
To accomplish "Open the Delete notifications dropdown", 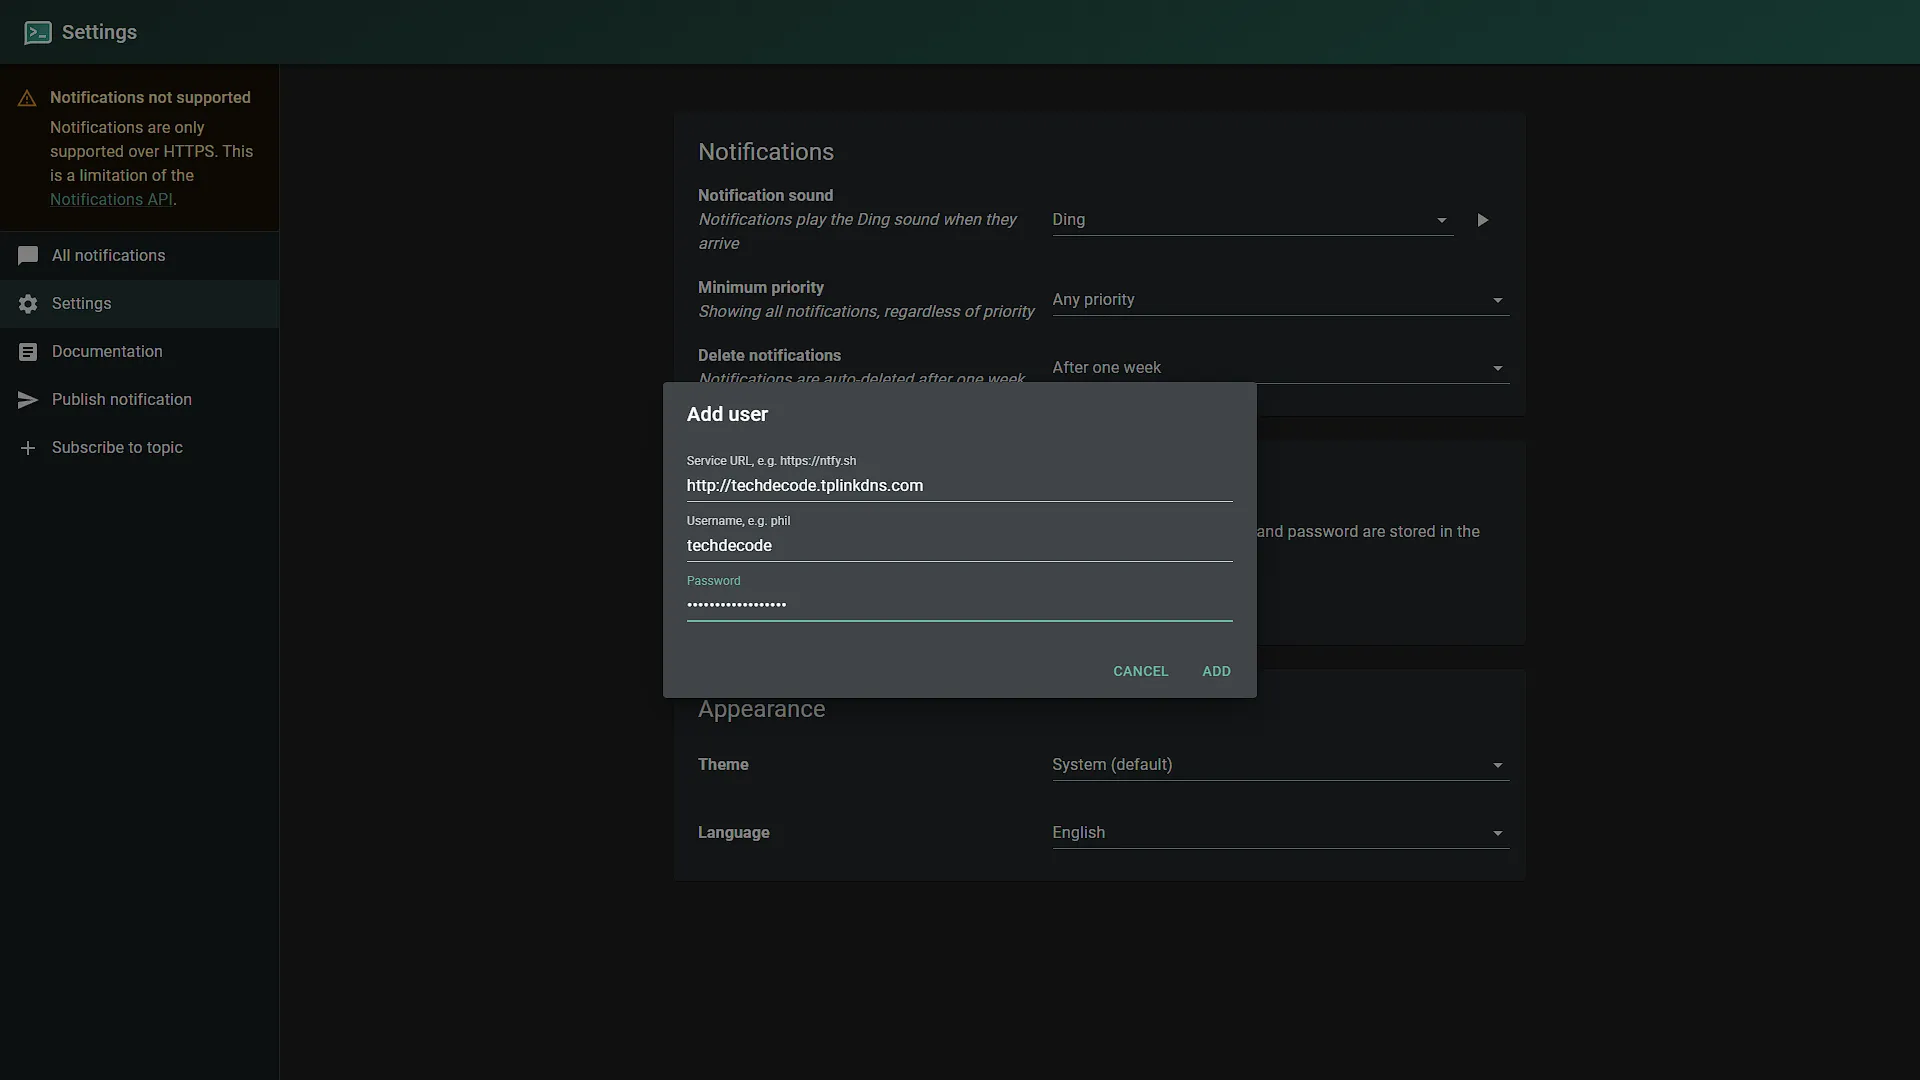I will click(1280, 368).
